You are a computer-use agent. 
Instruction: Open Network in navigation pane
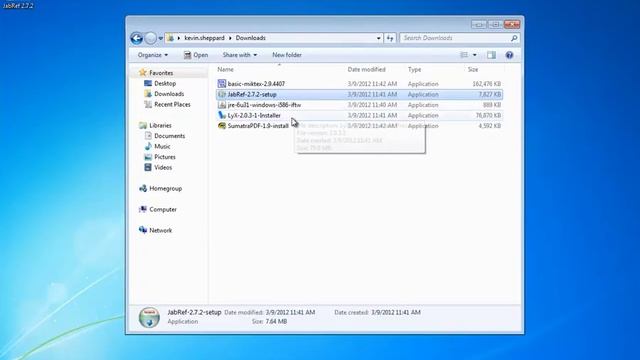click(160, 230)
